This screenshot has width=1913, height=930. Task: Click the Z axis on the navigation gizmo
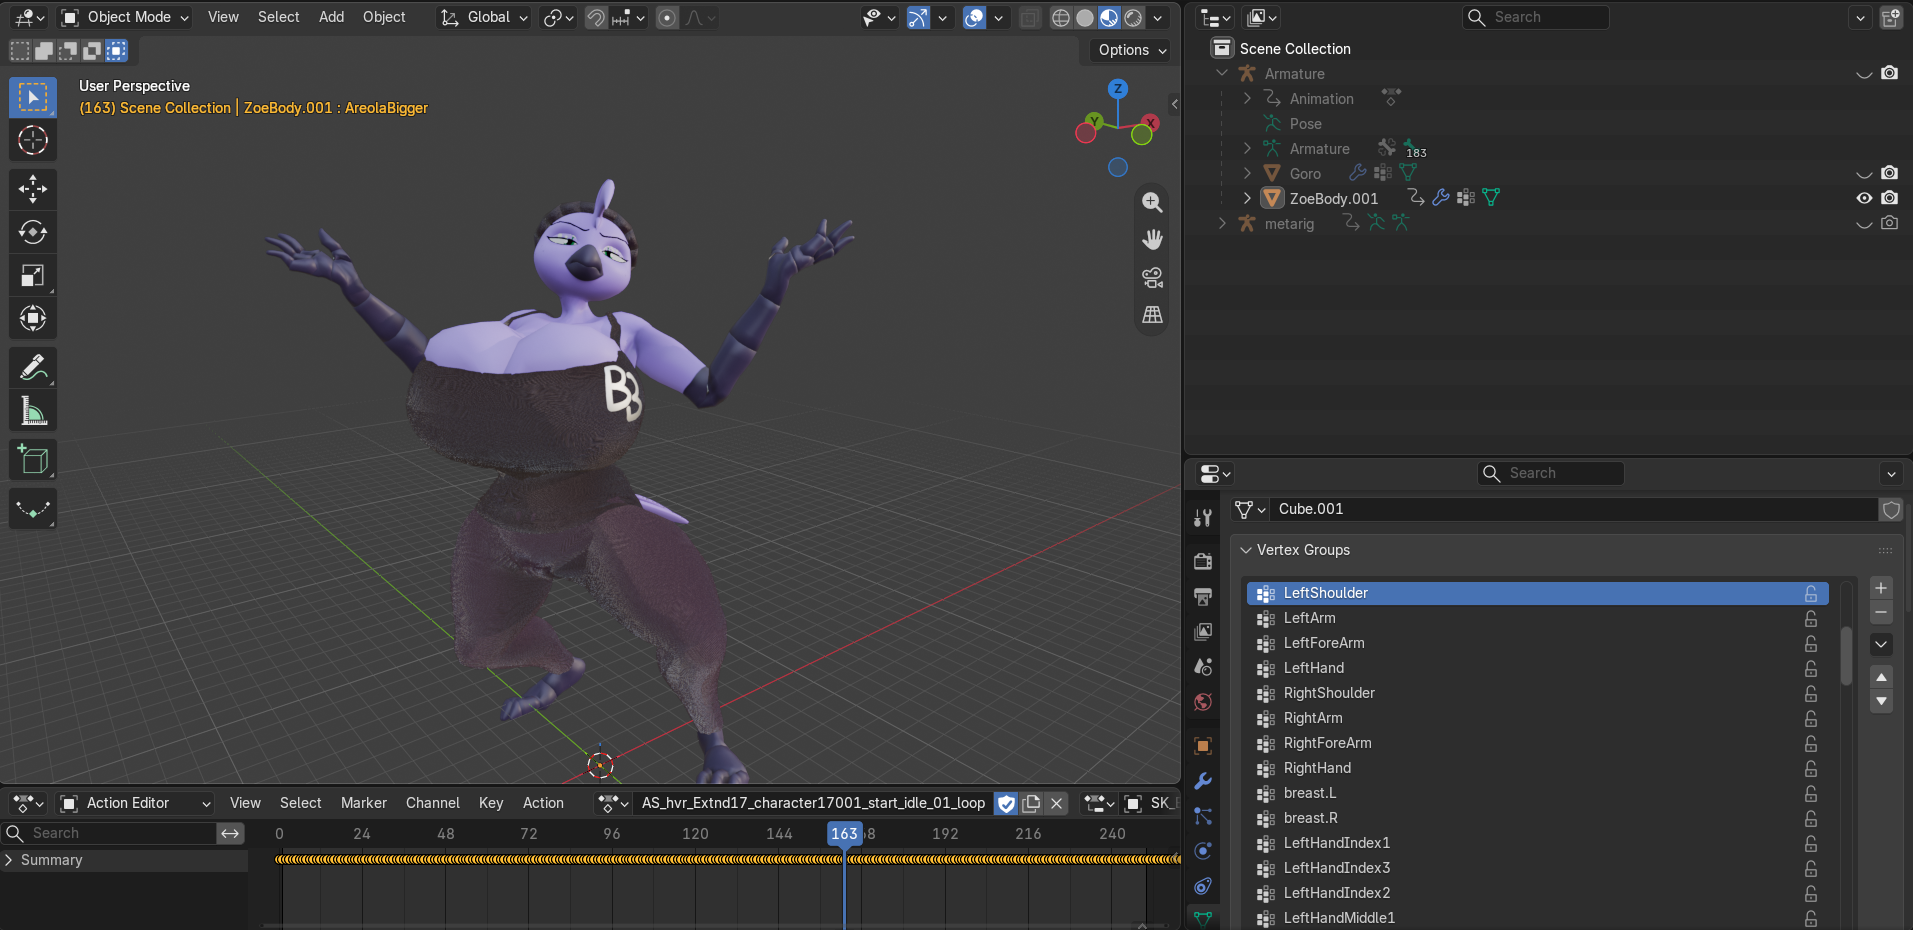[1118, 89]
